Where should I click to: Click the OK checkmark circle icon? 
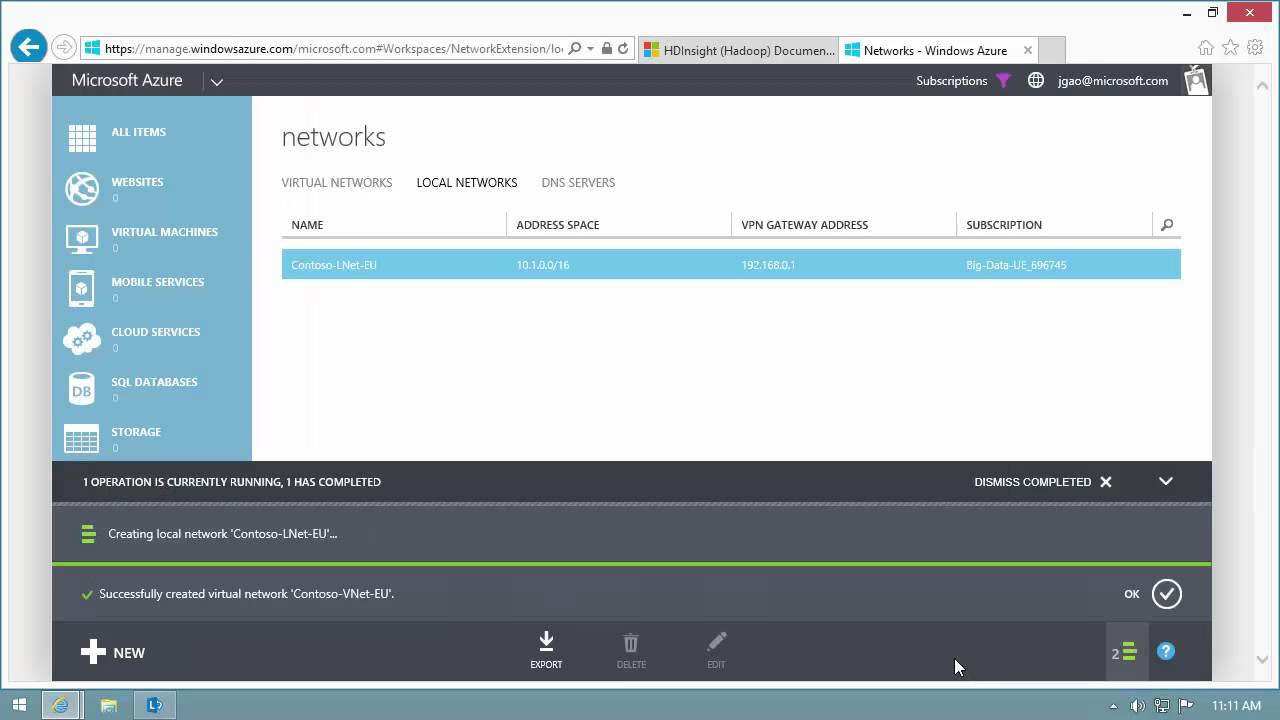[x=1166, y=594]
